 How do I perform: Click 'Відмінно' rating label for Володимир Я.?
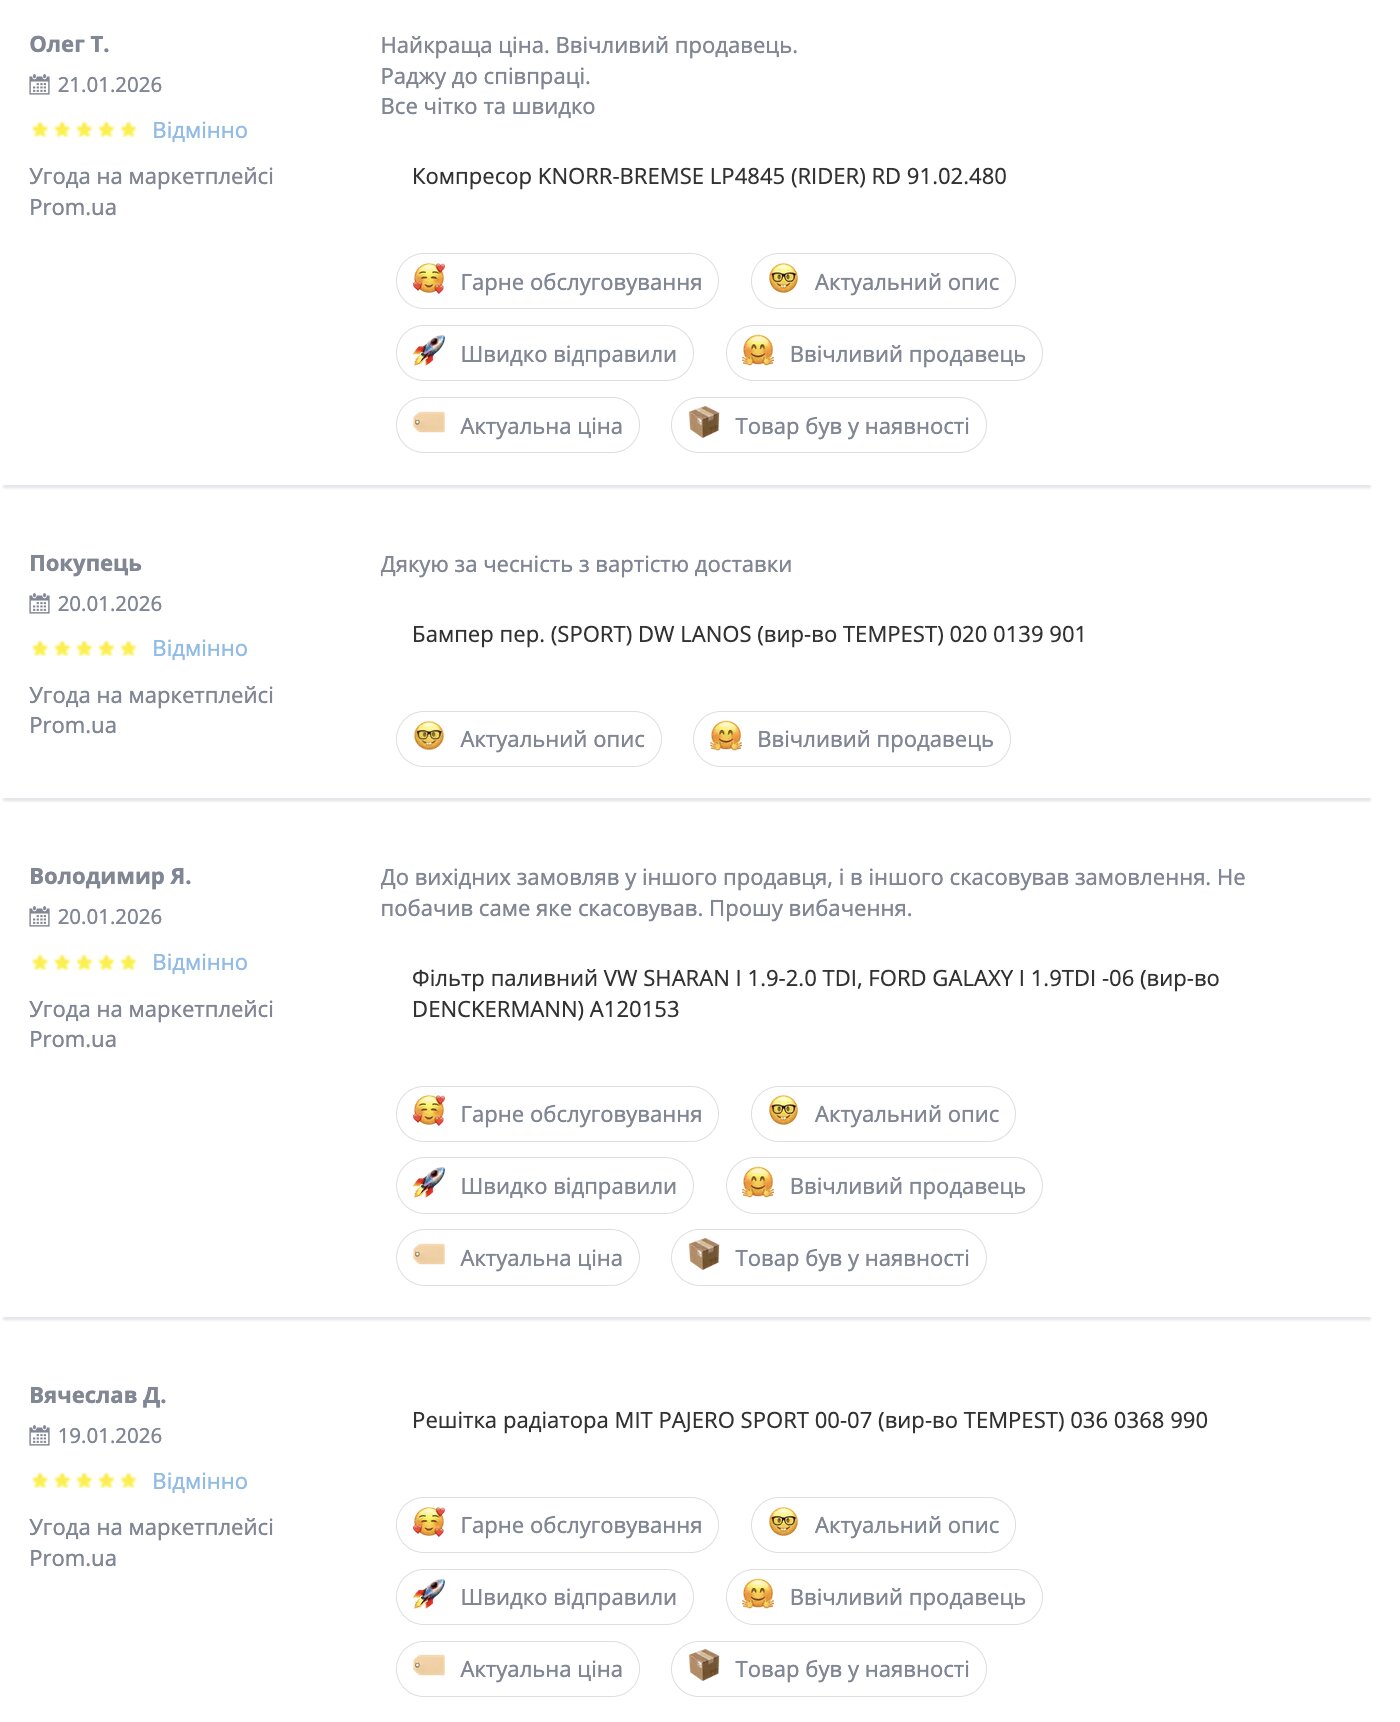pyautogui.click(x=200, y=963)
